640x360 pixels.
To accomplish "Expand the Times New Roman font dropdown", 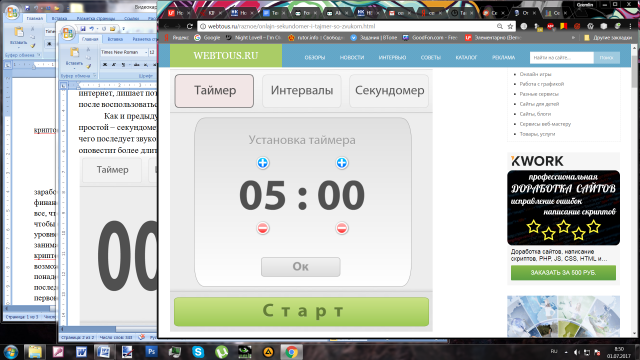I will pos(146,52).
